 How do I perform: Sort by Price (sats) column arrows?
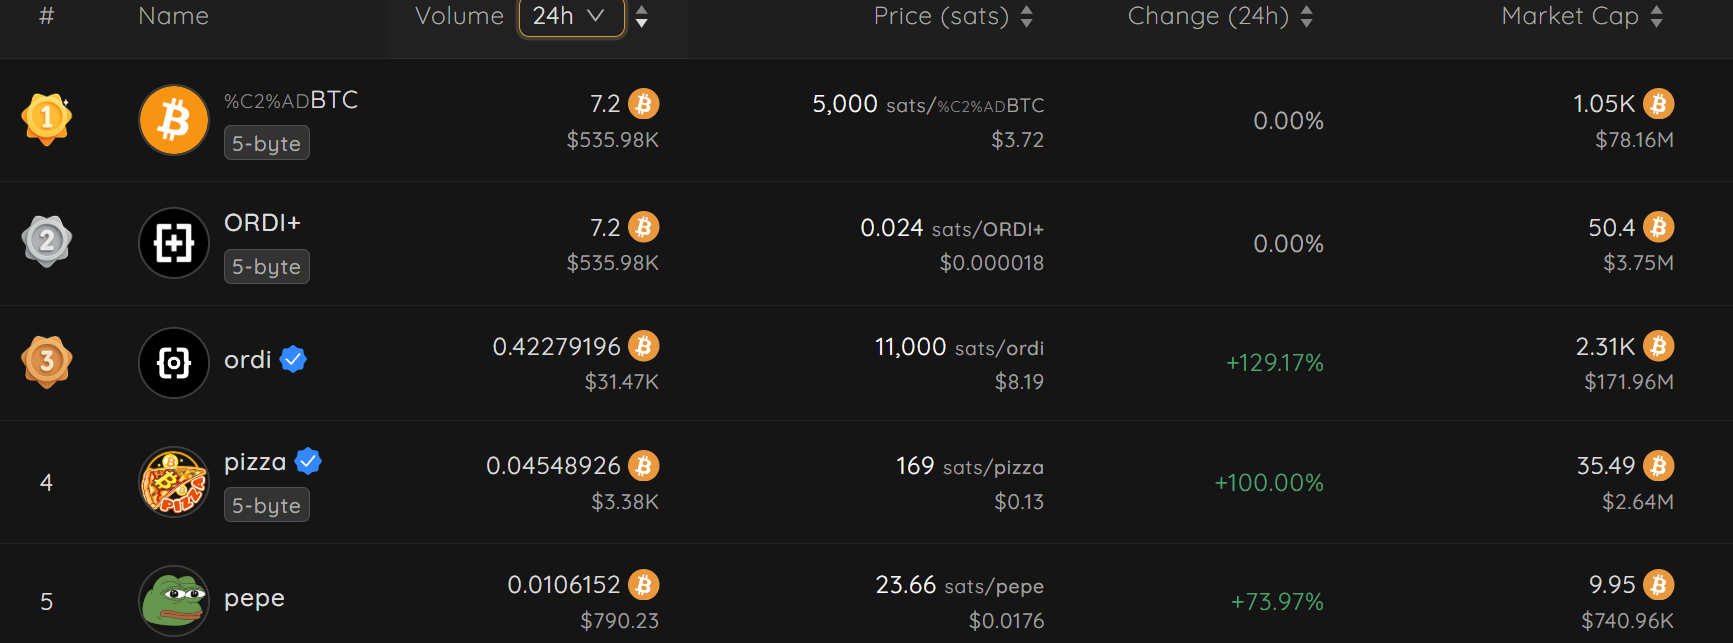[x=1026, y=16]
